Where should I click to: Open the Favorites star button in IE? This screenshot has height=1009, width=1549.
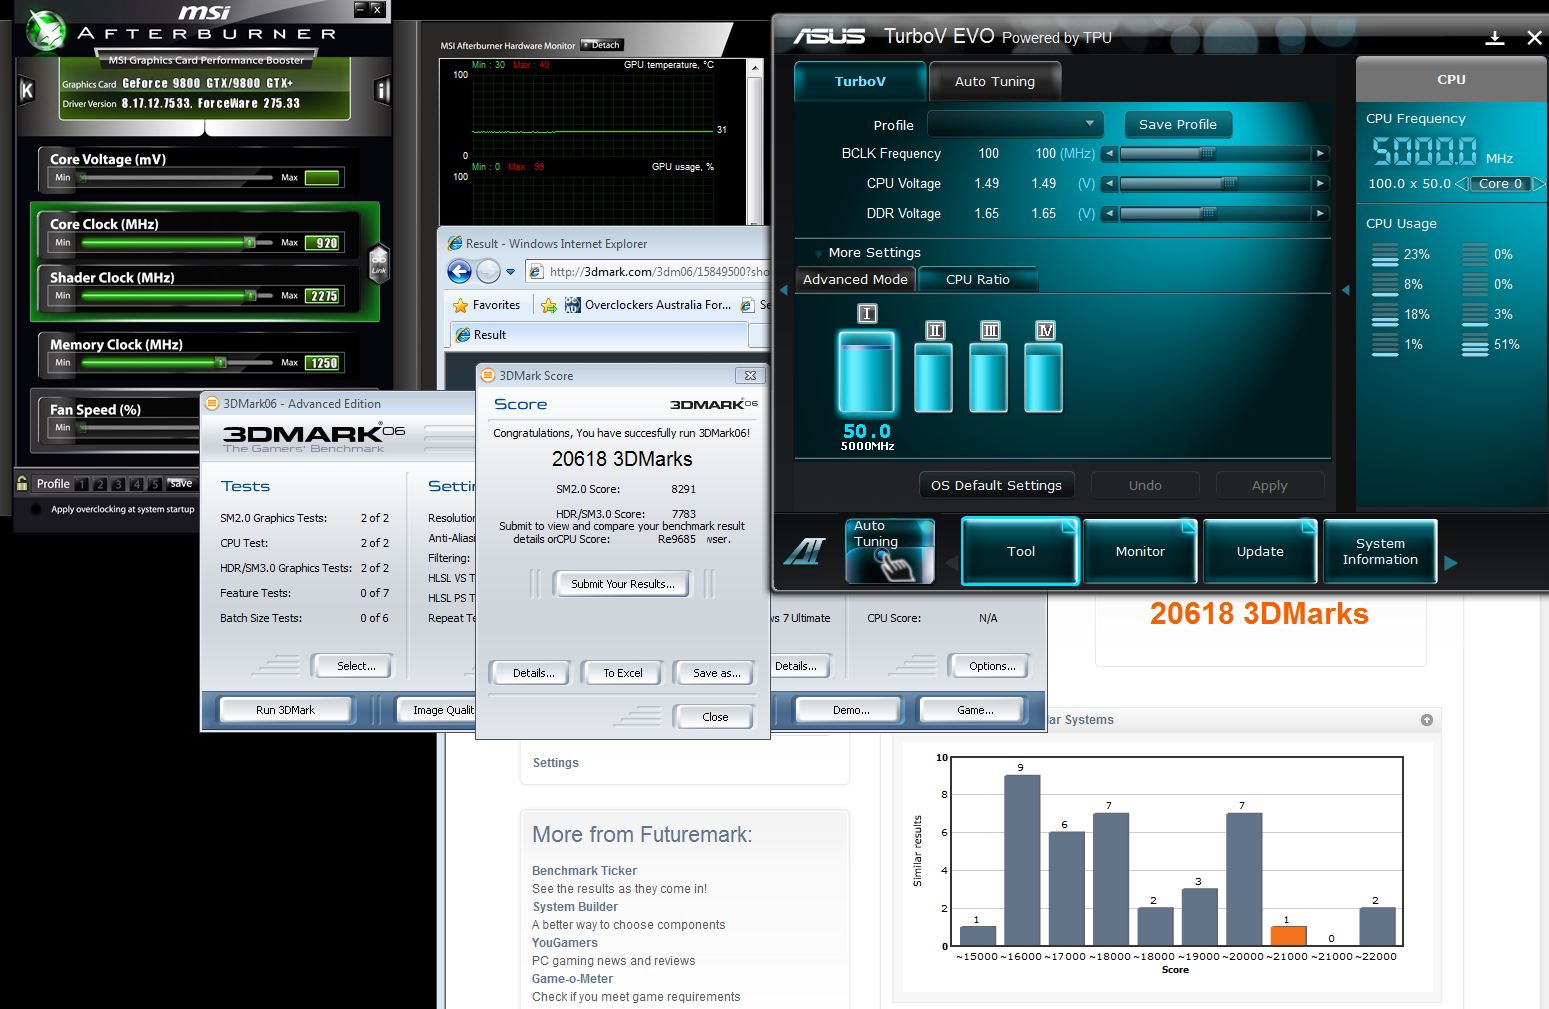tap(487, 305)
